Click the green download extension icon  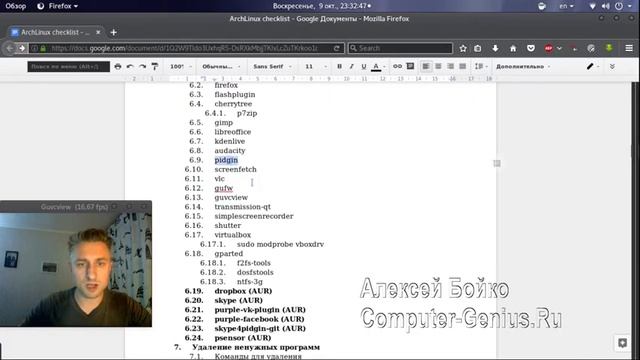(609, 48)
